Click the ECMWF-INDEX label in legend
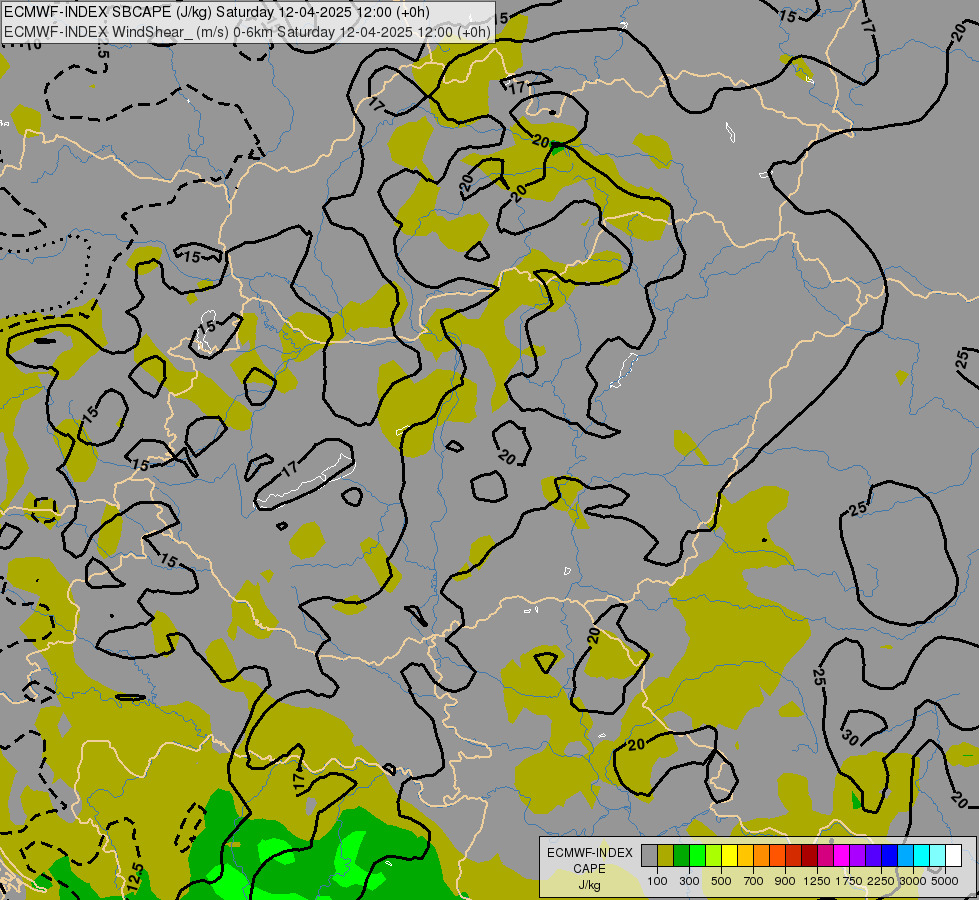Image resolution: width=979 pixels, height=900 pixels. (x=590, y=853)
